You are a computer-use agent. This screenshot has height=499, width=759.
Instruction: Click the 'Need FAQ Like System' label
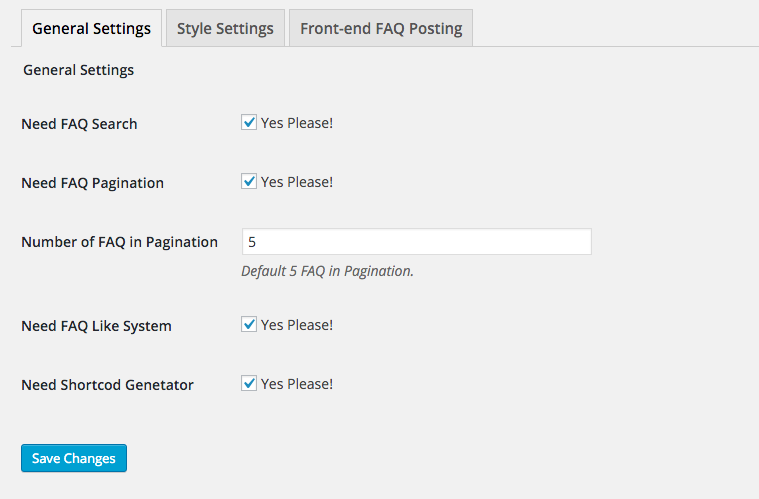point(96,326)
